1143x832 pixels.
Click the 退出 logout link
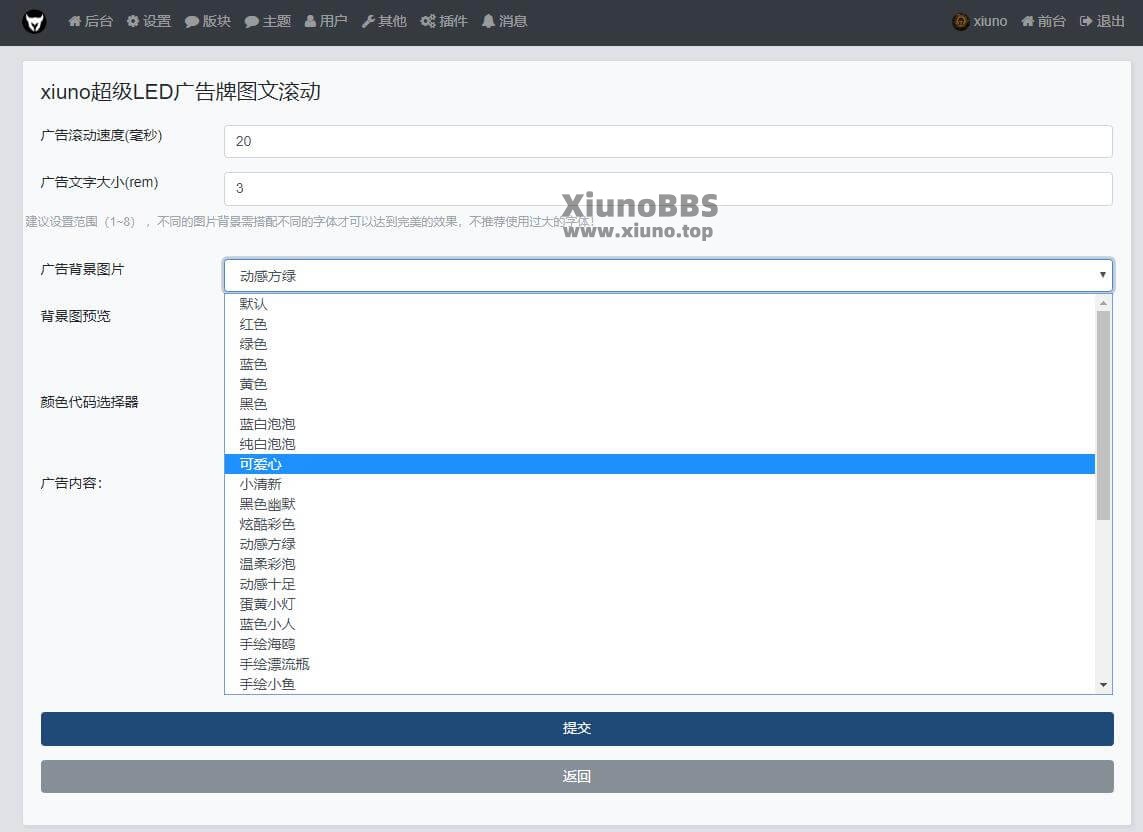[1102, 21]
